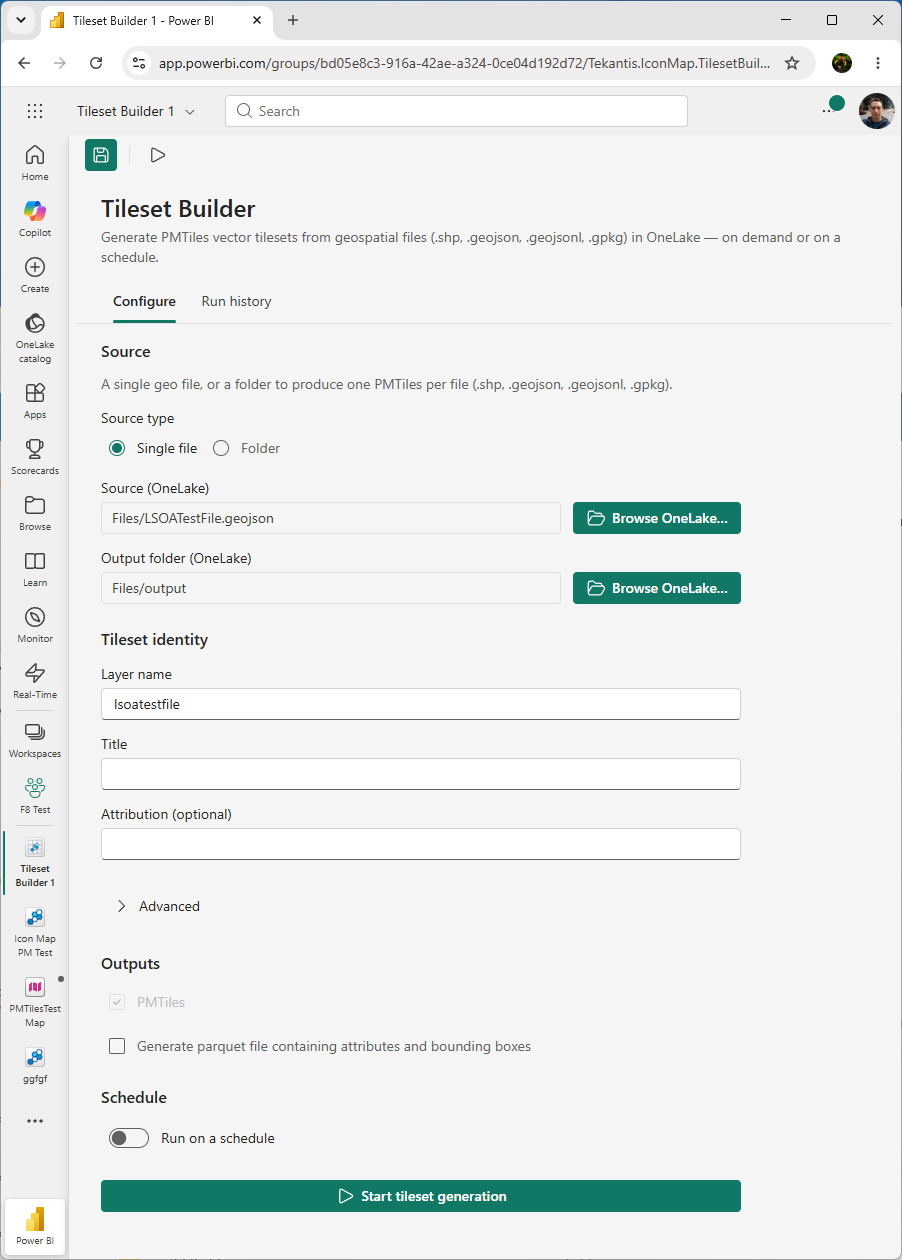
Task: Open the F8 Test workspace
Action: (x=35, y=796)
